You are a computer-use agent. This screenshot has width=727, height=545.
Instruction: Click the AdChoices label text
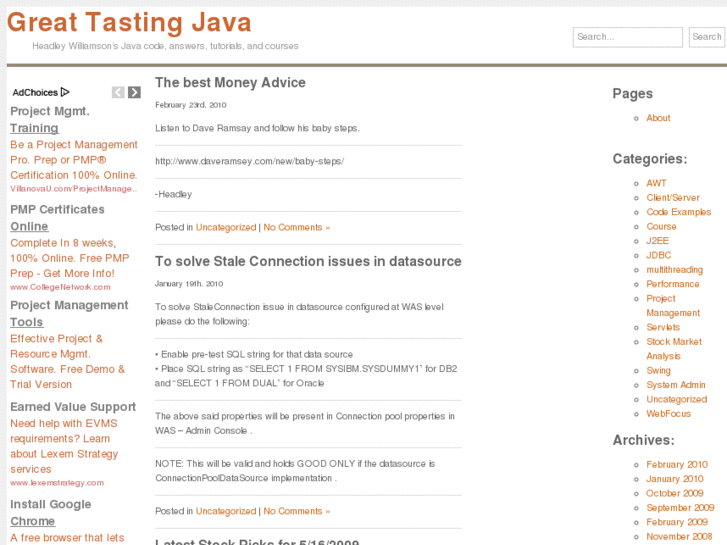[x=35, y=92]
